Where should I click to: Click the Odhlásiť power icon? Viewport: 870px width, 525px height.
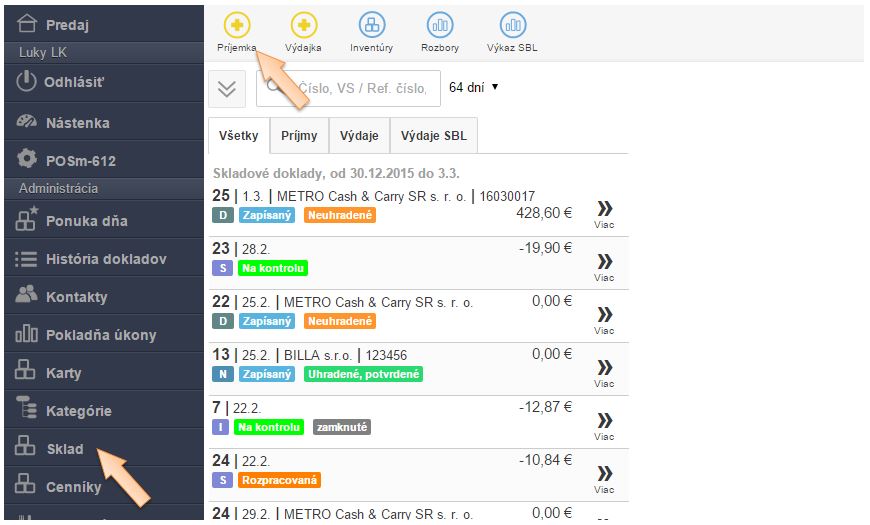pyautogui.click(x=27, y=82)
